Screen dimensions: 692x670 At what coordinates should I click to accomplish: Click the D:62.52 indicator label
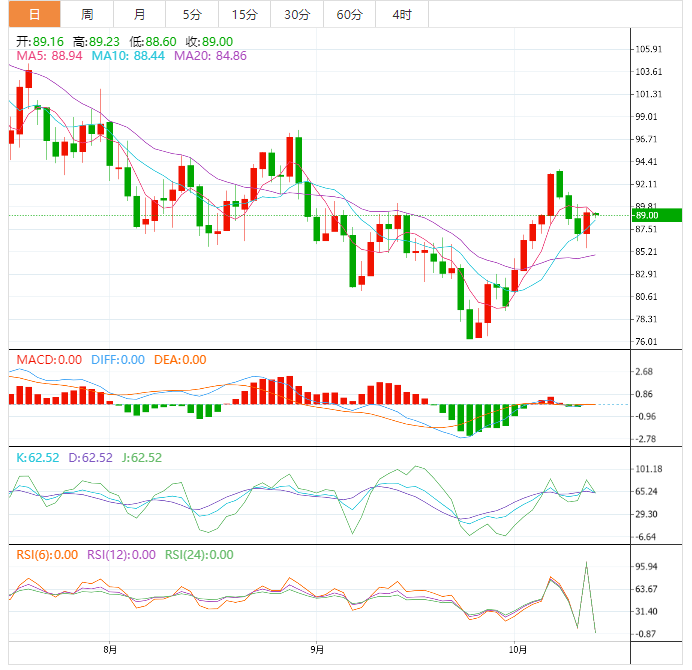[x=90, y=458]
